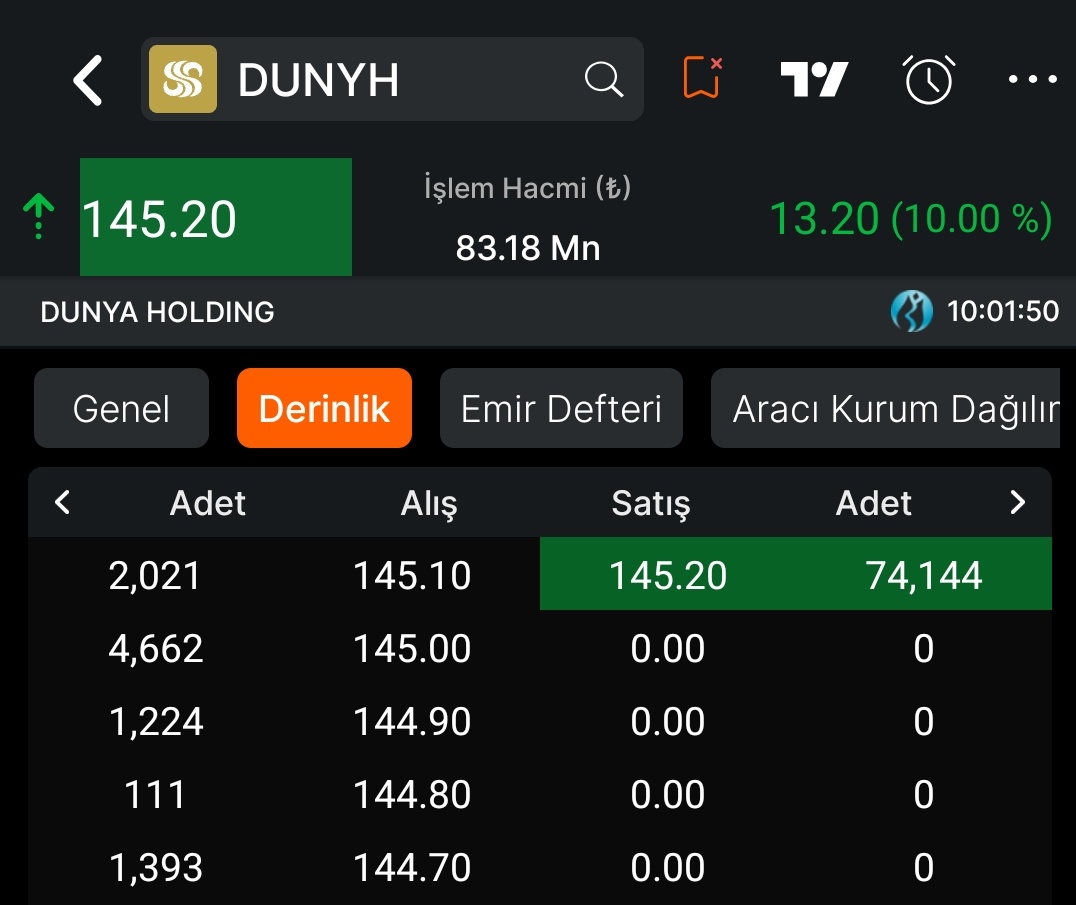
Task: Tap the İşlem Hacmi (₺) label
Action: pyautogui.click(x=527, y=187)
